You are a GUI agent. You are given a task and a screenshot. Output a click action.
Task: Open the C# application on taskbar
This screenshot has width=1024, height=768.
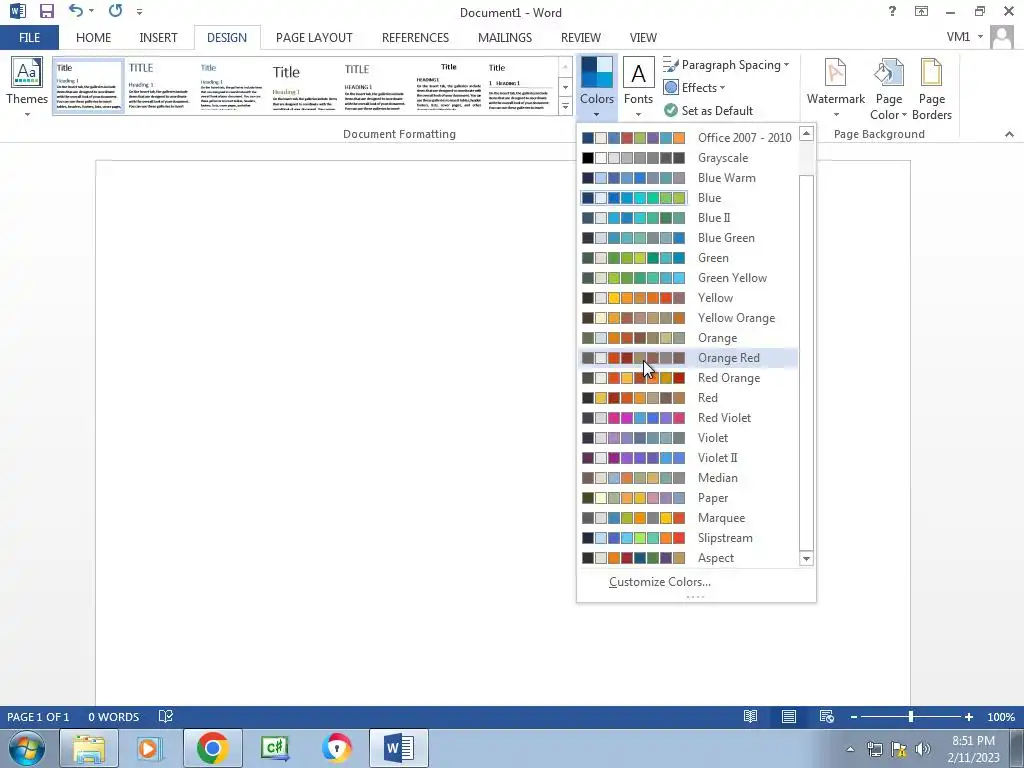274,748
